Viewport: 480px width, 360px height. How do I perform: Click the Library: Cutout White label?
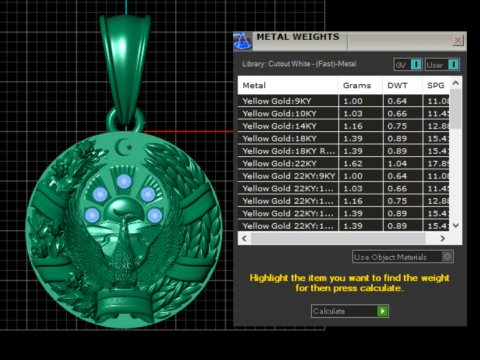(299, 64)
